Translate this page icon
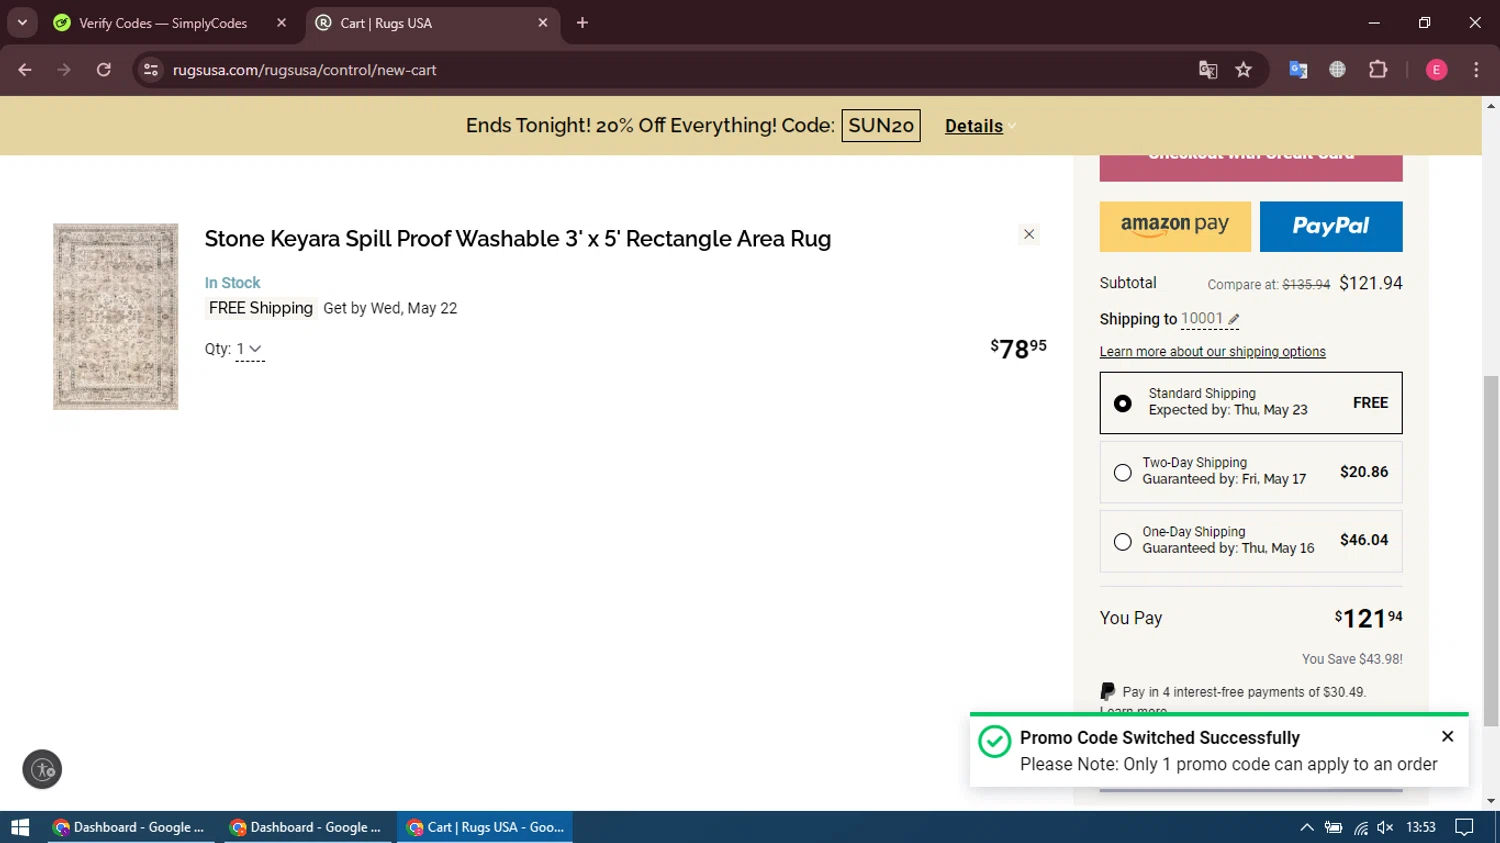1500x843 pixels. click(1208, 70)
